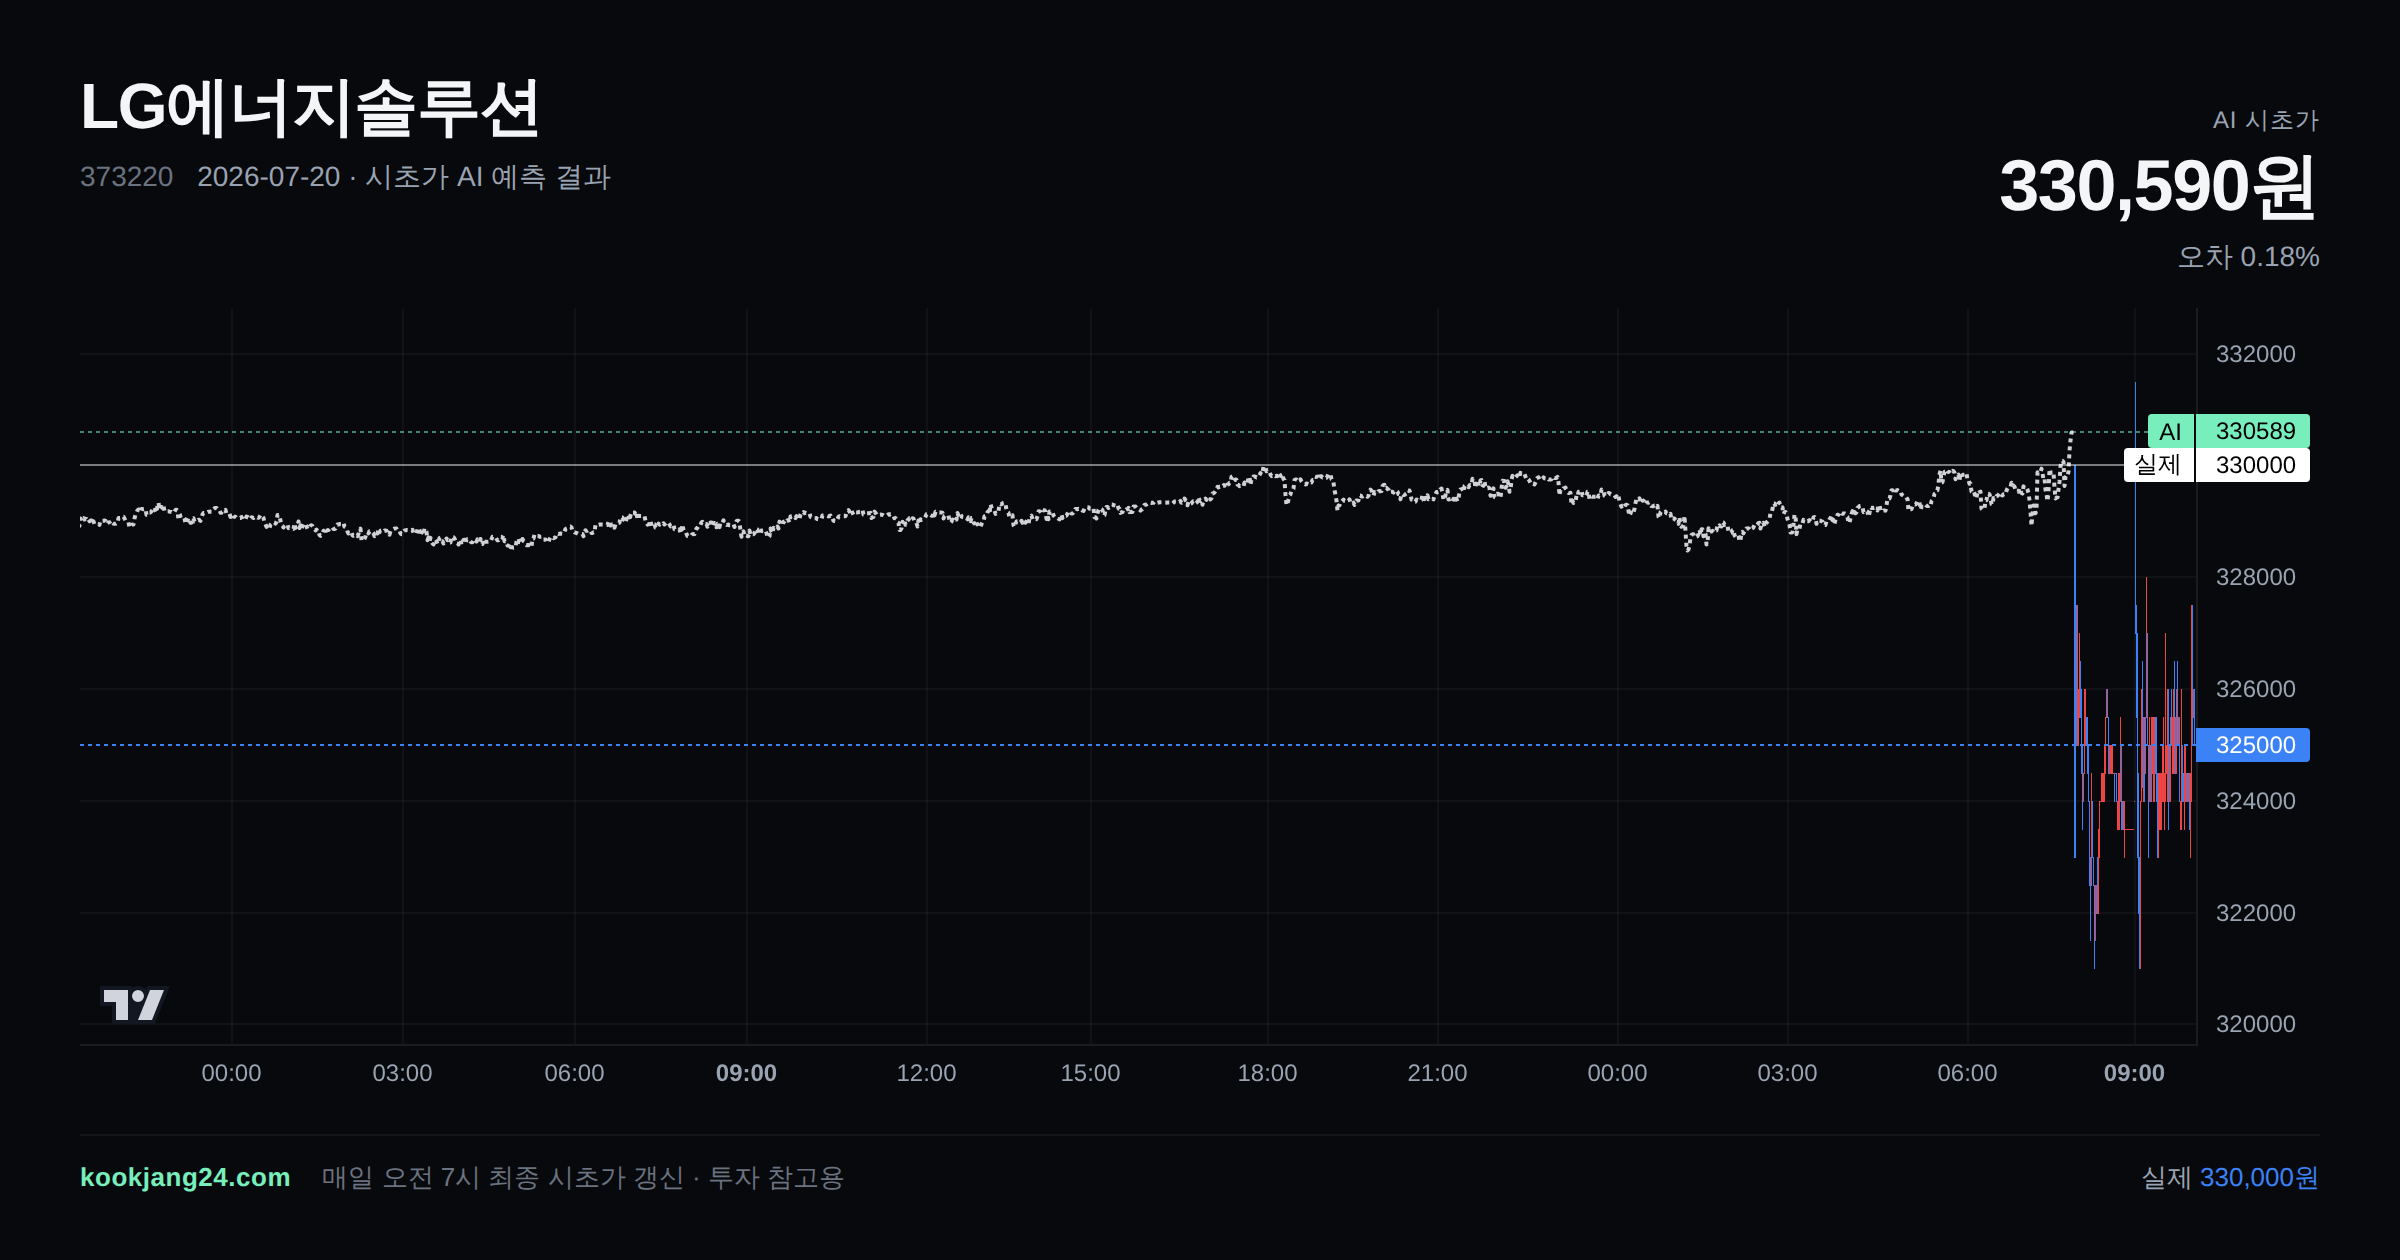The width and height of the screenshot is (2400, 1260).
Task: Open the kookjang24.com link
Action: pyautogui.click(x=185, y=1178)
